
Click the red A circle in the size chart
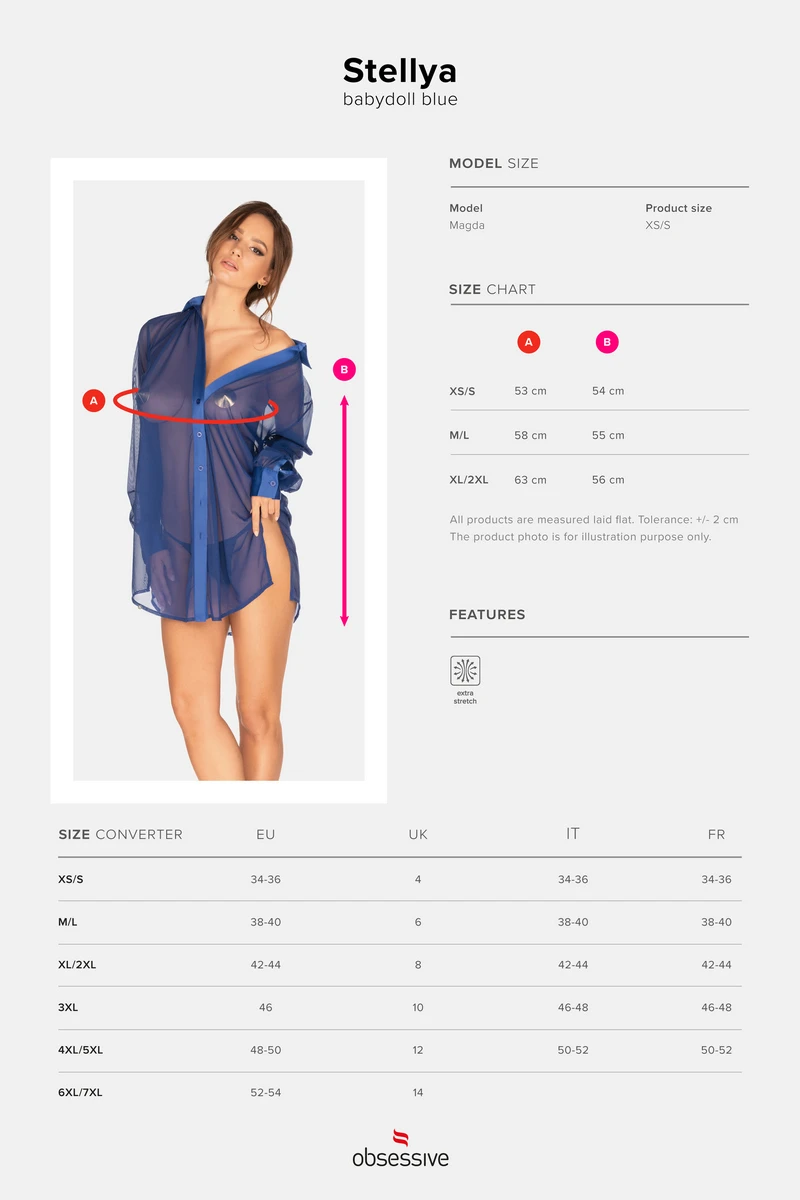528,342
